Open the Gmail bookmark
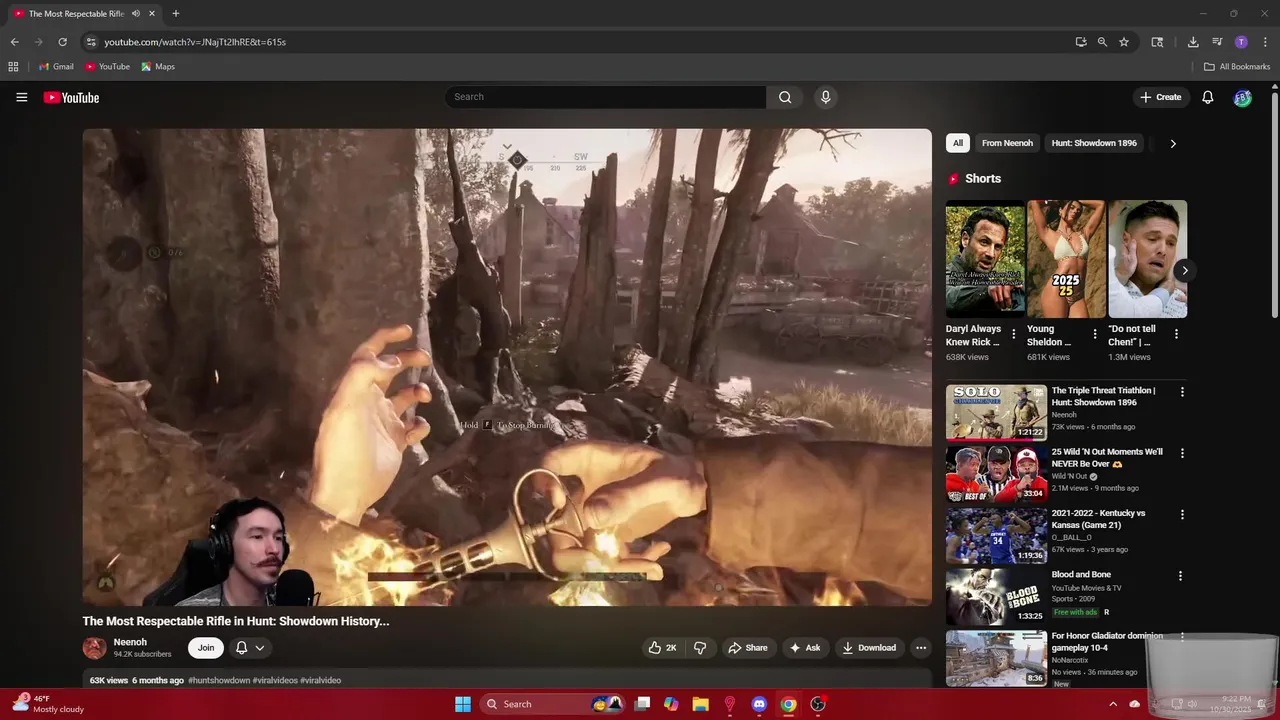Image resolution: width=1280 pixels, height=720 pixels. coord(56,67)
